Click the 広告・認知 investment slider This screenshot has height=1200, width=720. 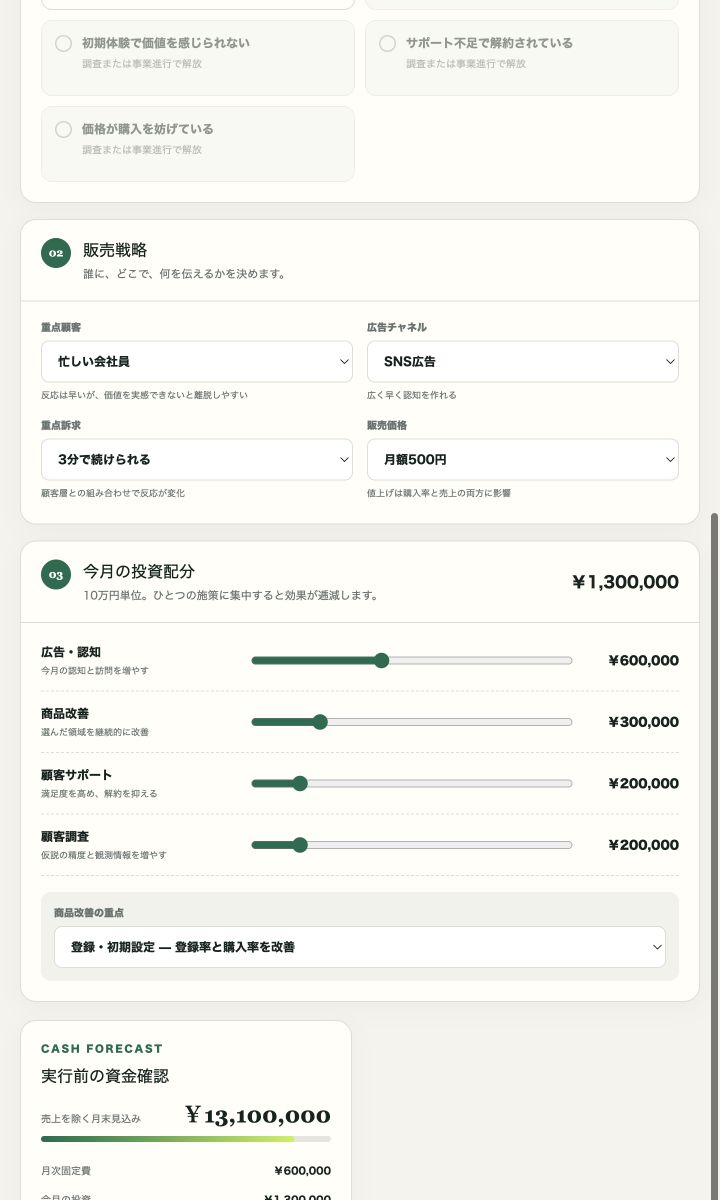(x=412, y=660)
